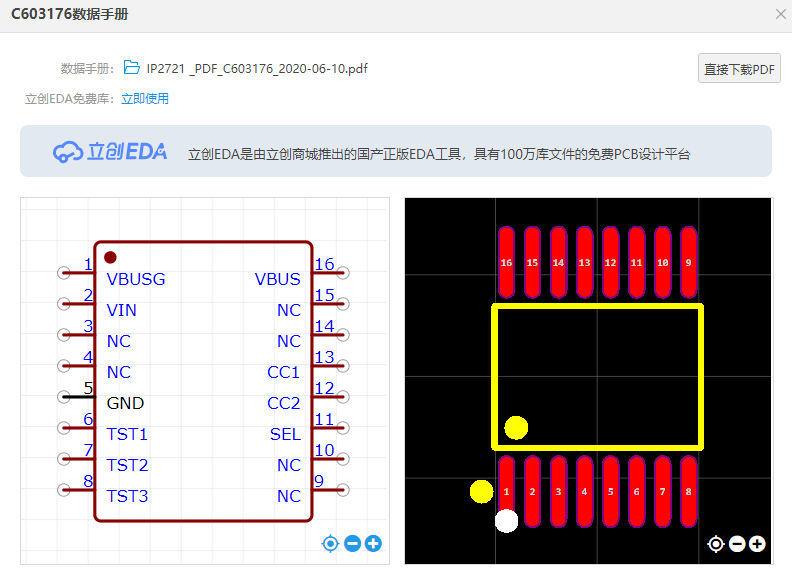Close the C603176 datasheet dialog

pyautogui.click(x=780, y=14)
